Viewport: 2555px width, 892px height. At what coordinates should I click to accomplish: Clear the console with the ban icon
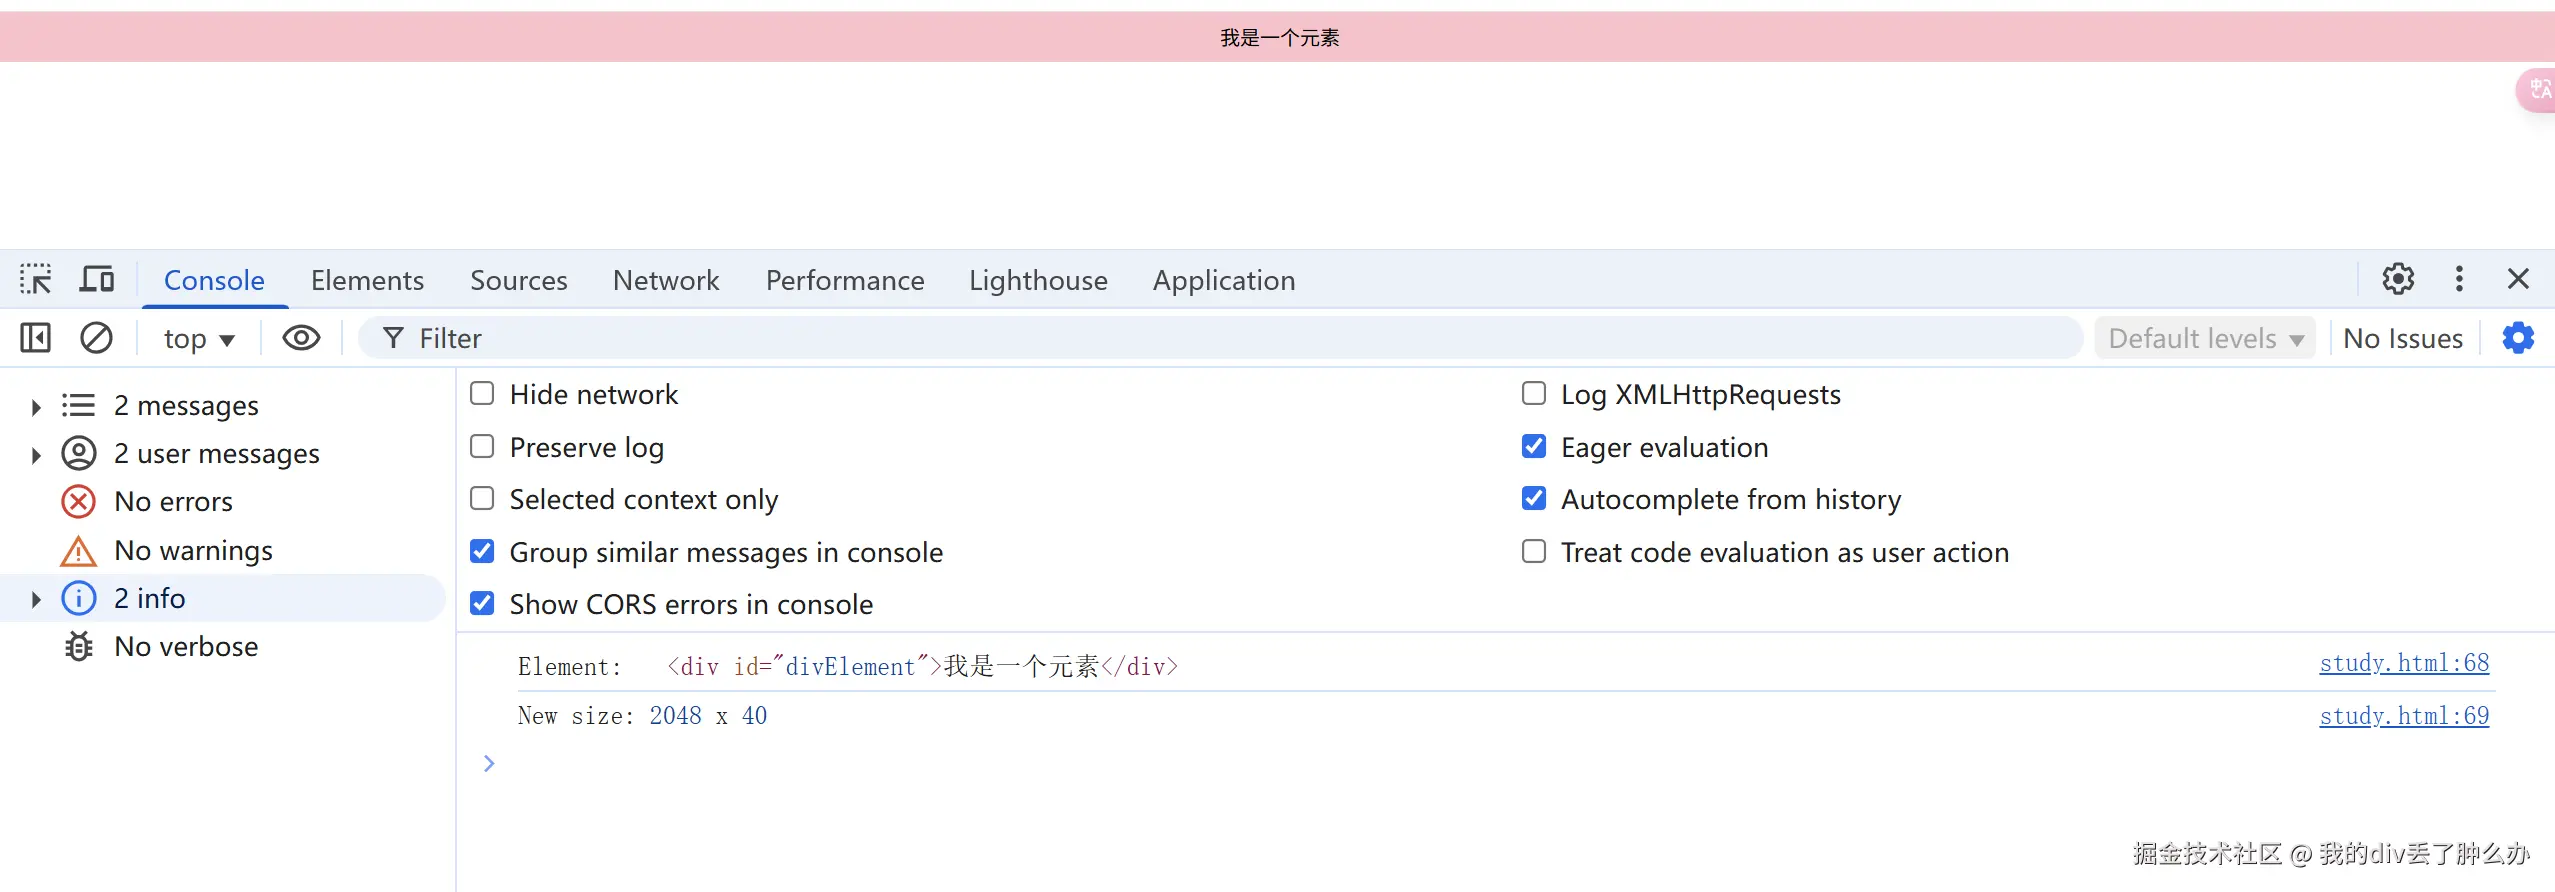tap(96, 338)
